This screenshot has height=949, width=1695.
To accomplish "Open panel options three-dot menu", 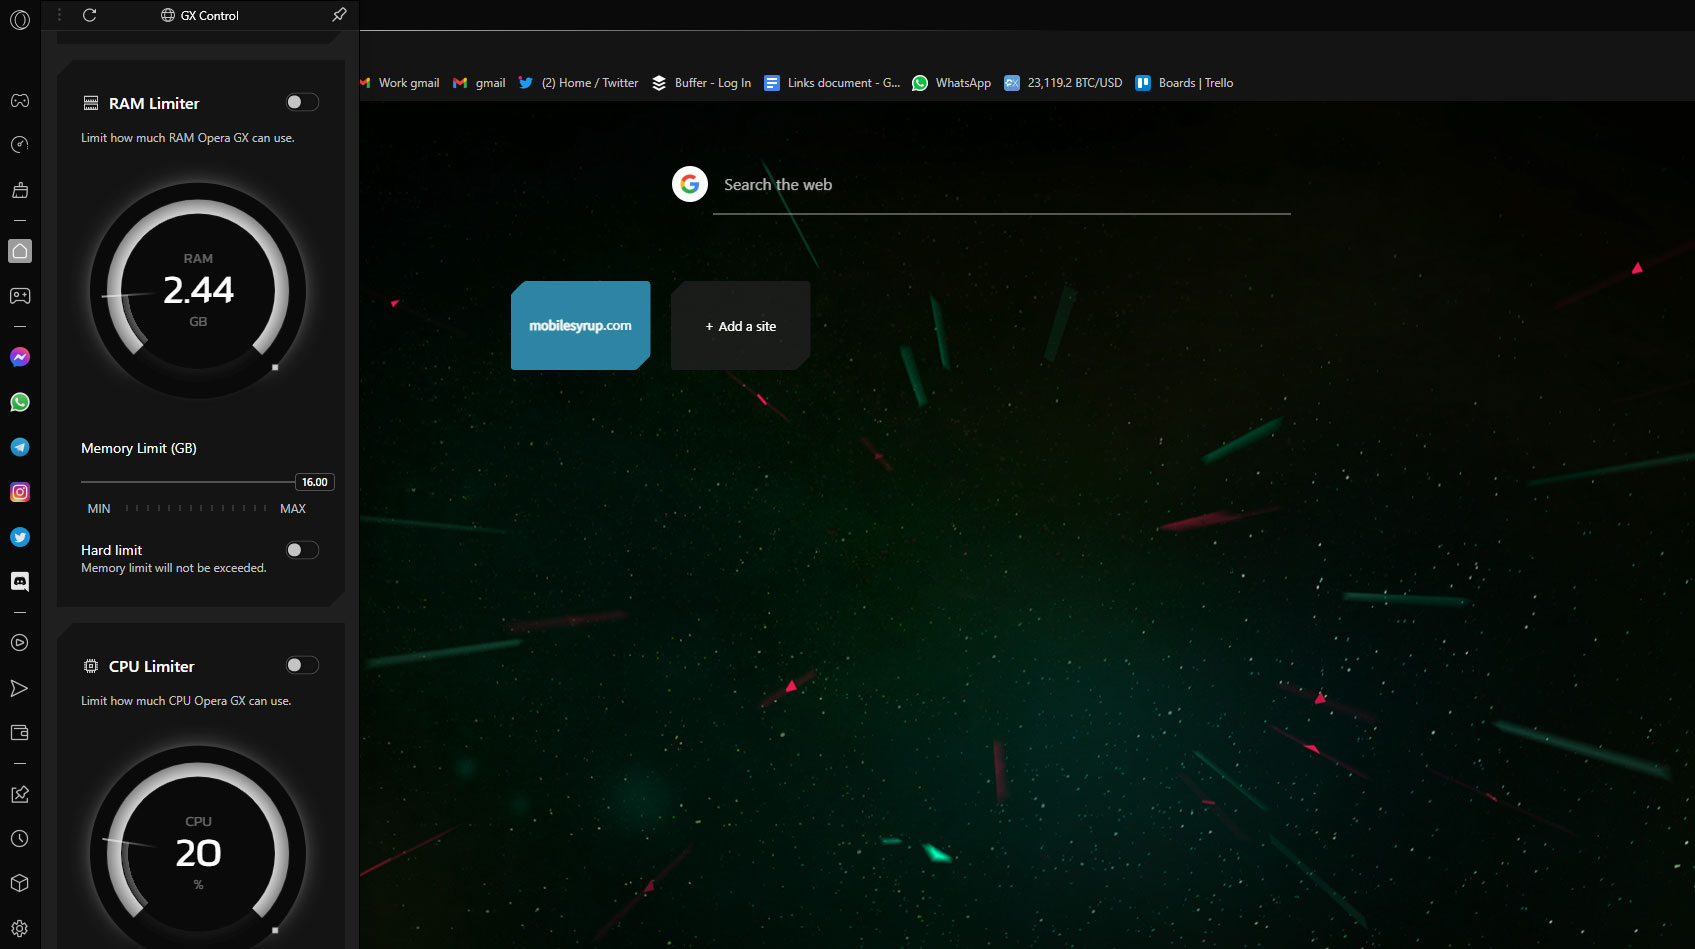I will pyautogui.click(x=60, y=15).
